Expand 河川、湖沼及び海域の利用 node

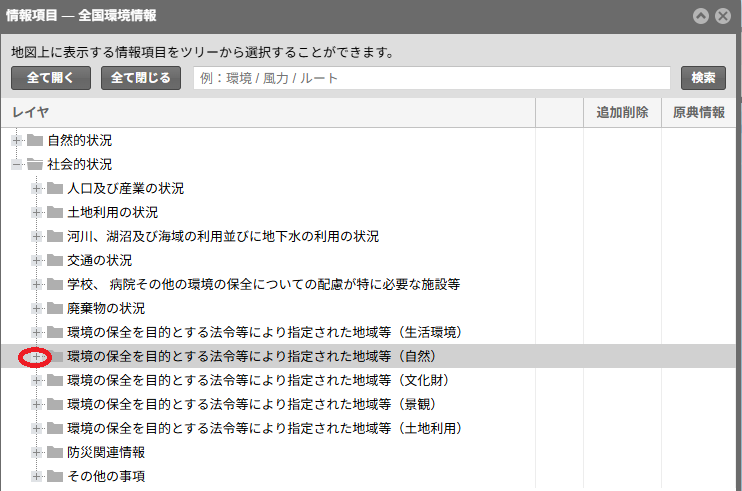pyautogui.click(x=36, y=237)
